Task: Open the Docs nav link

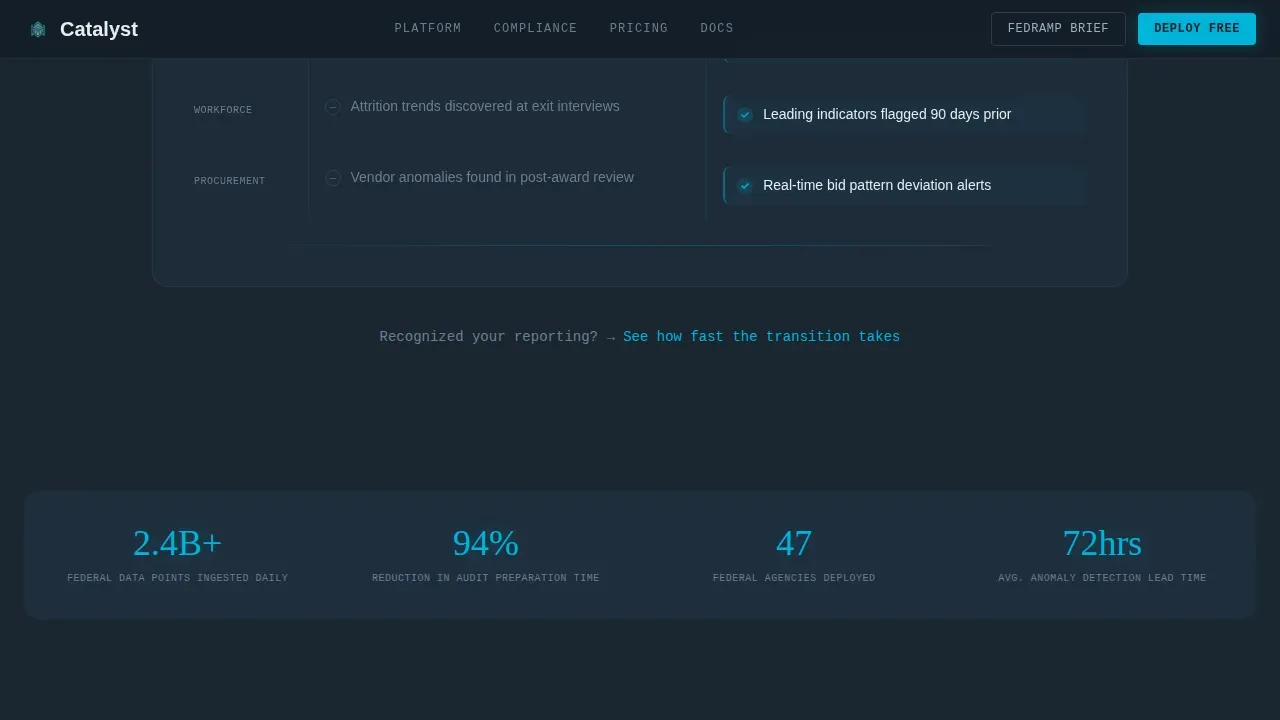Action: coord(717,28)
